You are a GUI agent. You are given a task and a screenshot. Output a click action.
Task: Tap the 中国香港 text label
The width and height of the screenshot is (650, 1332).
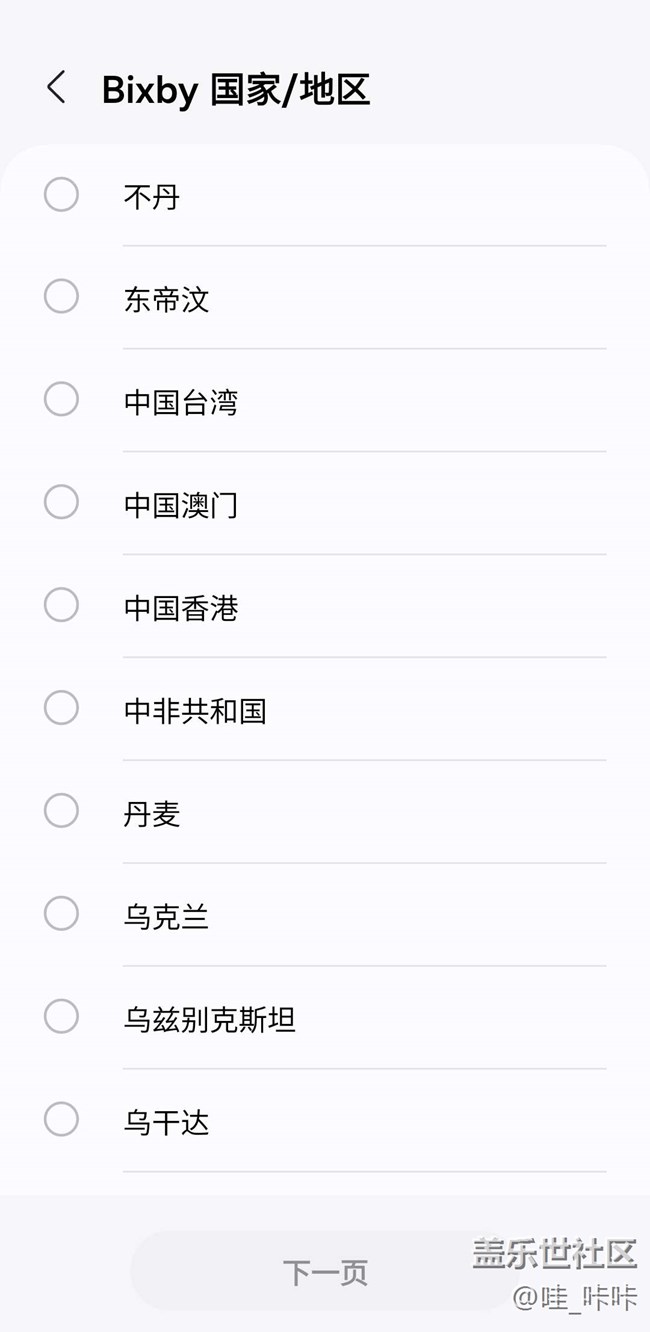click(x=181, y=608)
